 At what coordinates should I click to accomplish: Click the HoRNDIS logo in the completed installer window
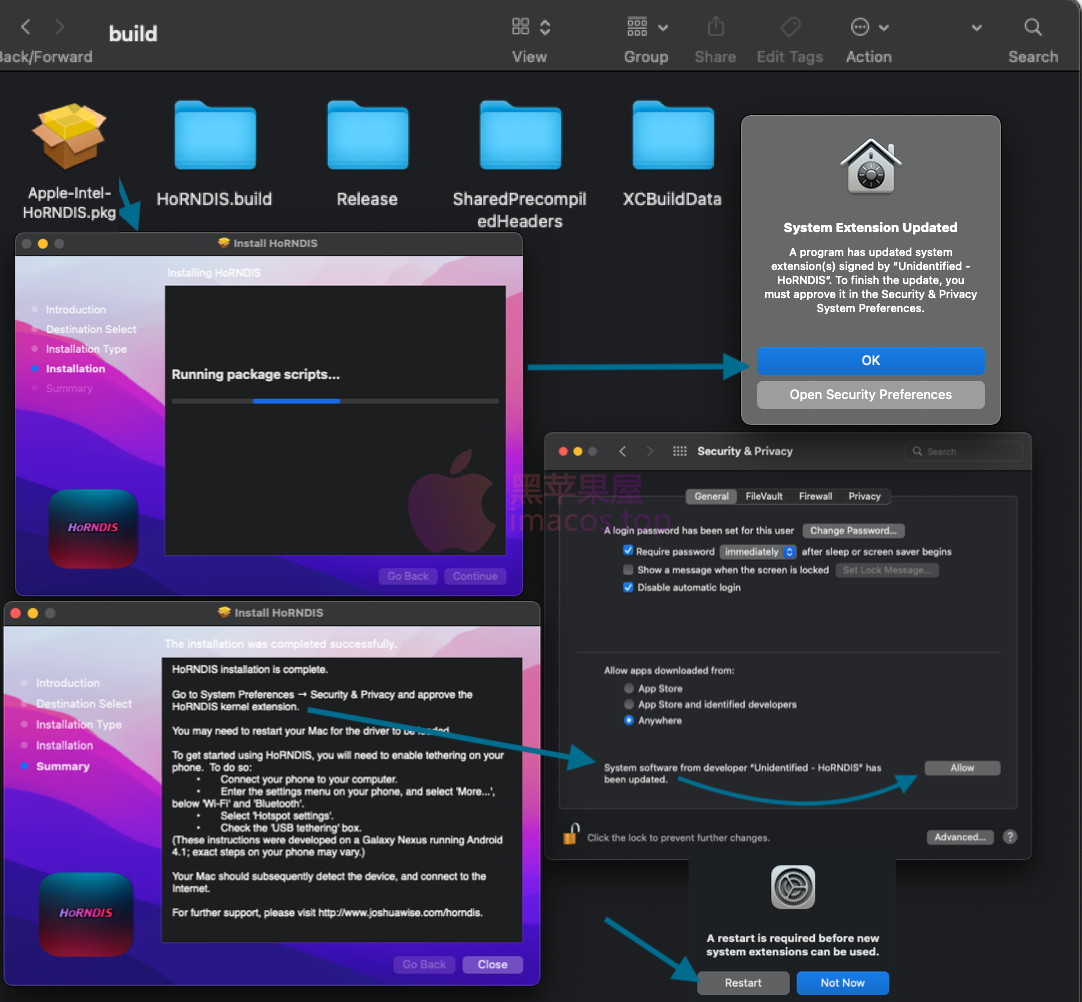86,914
